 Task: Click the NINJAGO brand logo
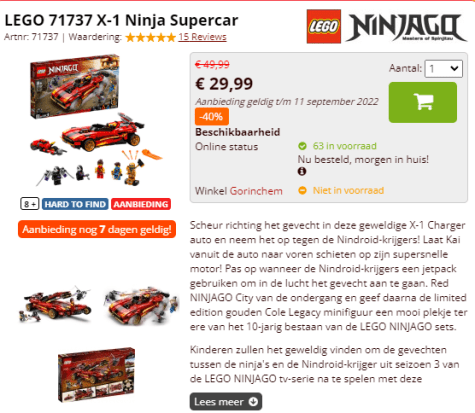point(406,27)
